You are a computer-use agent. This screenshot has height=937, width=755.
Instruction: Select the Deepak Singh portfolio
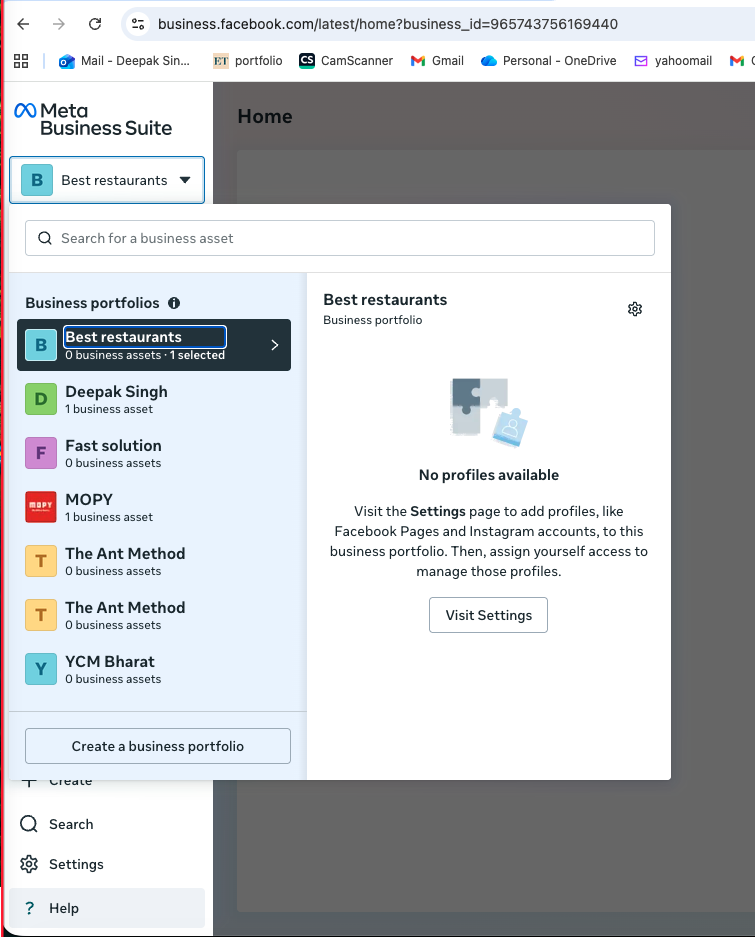tap(154, 399)
